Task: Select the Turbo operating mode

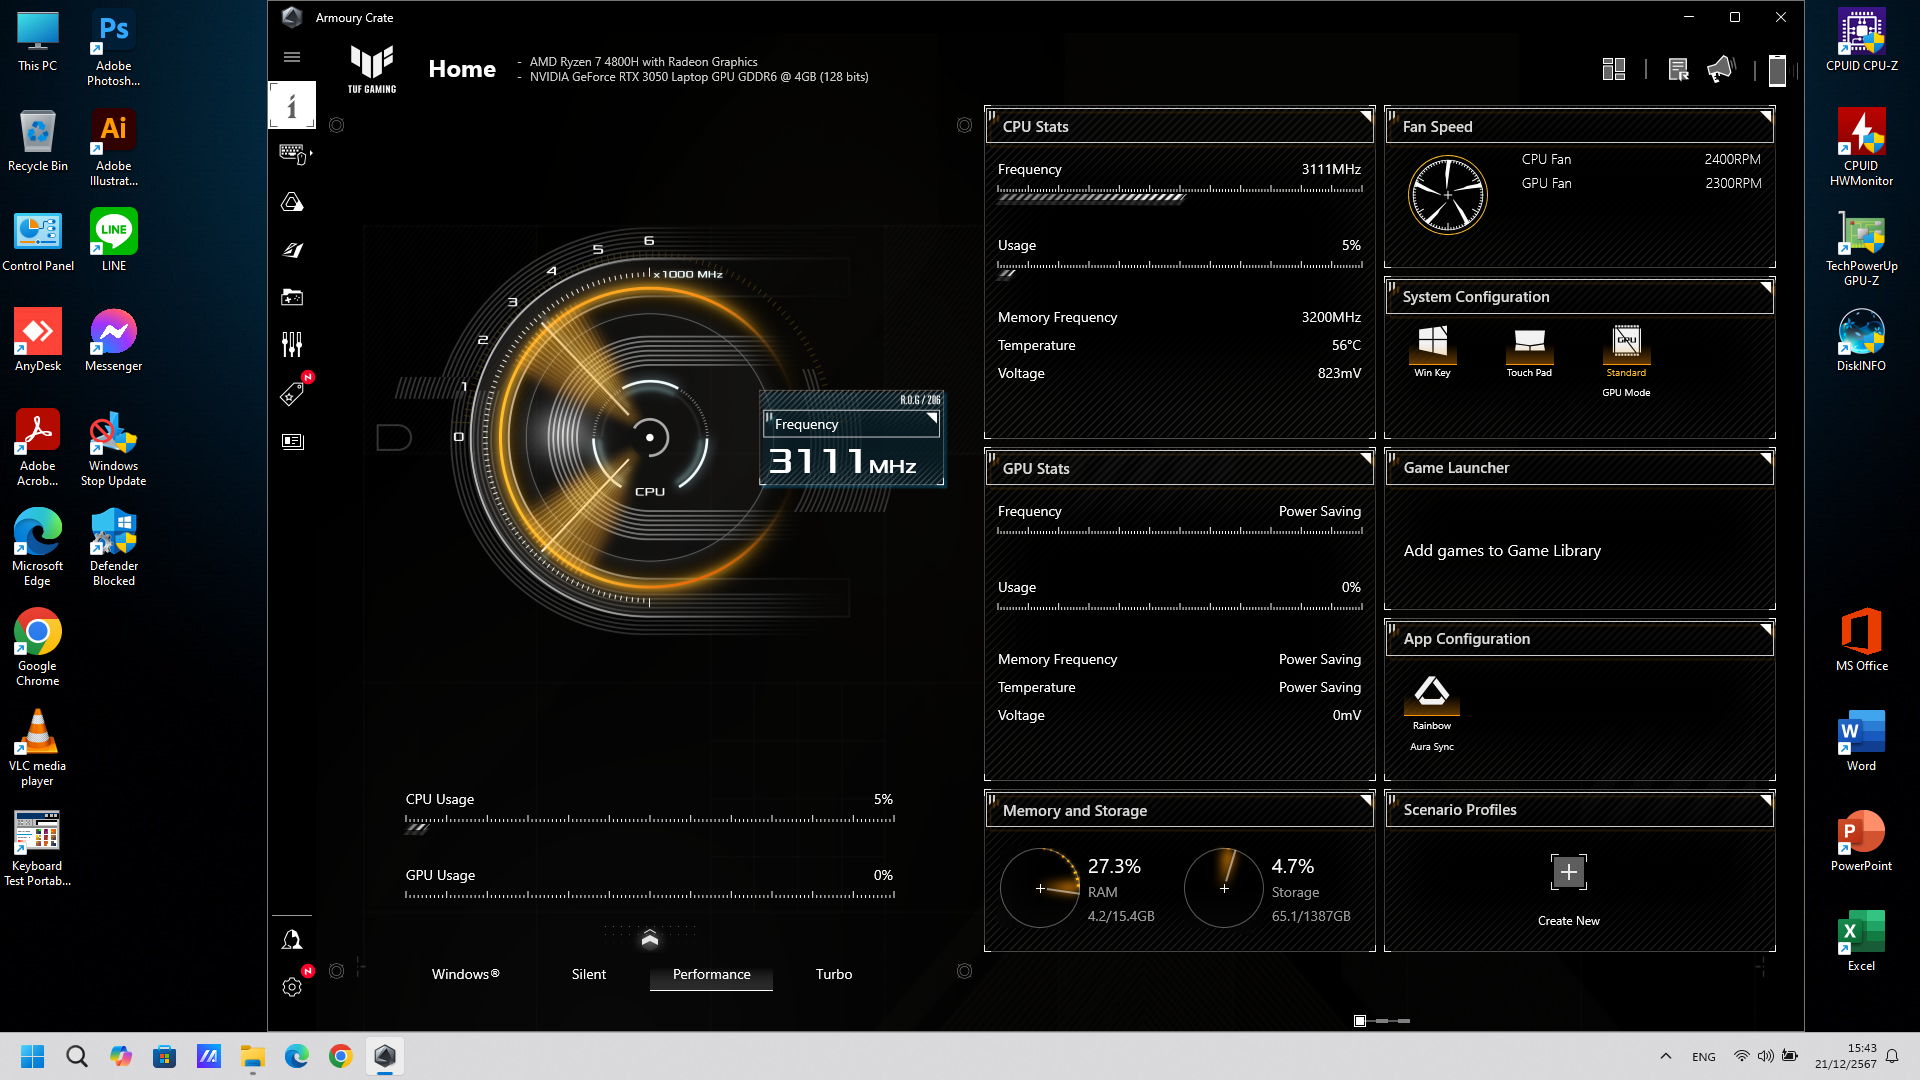Action: click(833, 974)
